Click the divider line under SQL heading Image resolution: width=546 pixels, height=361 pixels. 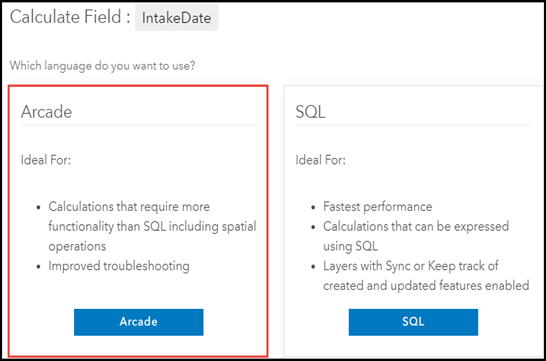[x=413, y=125]
